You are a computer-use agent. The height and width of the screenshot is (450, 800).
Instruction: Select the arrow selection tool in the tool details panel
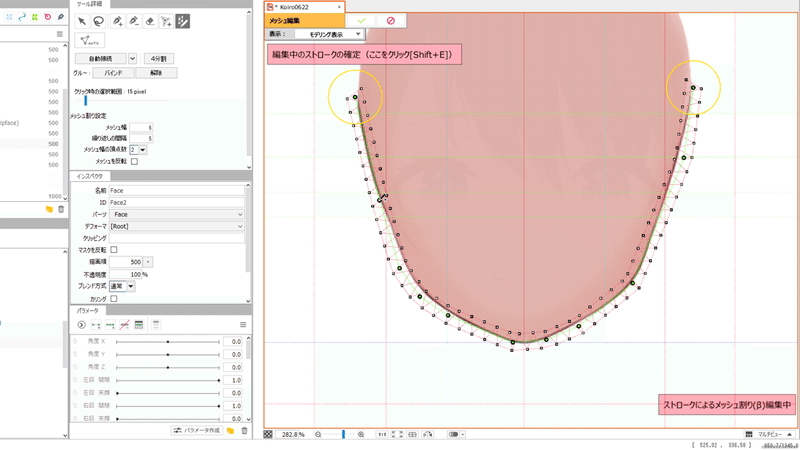[x=82, y=21]
